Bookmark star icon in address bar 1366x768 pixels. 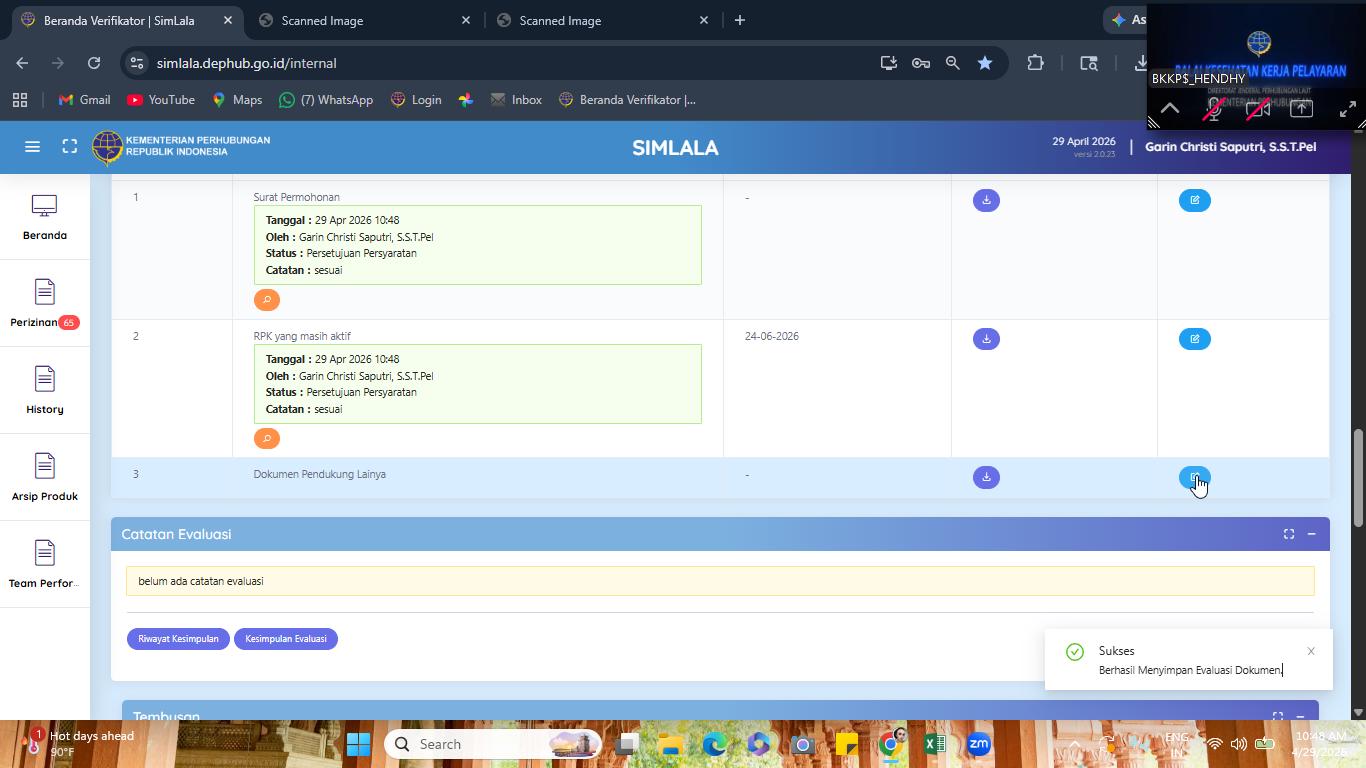point(985,63)
